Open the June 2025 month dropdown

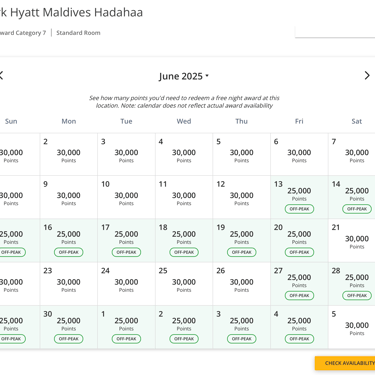pos(184,76)
